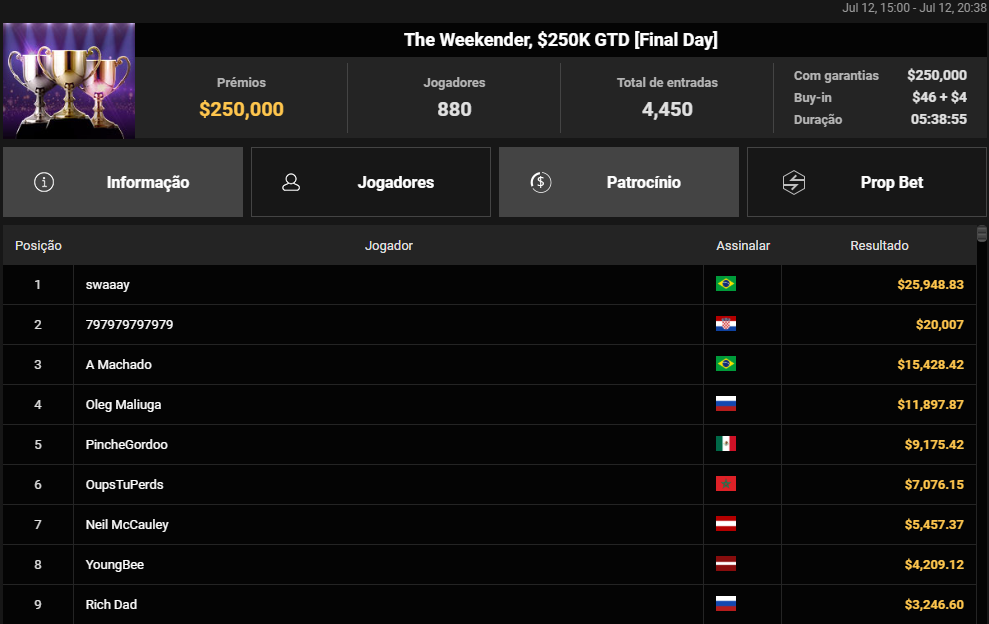989x624 pixels.
Task: Click the Russian flag next to Oleg Maliuga
Action: [725, 404]
